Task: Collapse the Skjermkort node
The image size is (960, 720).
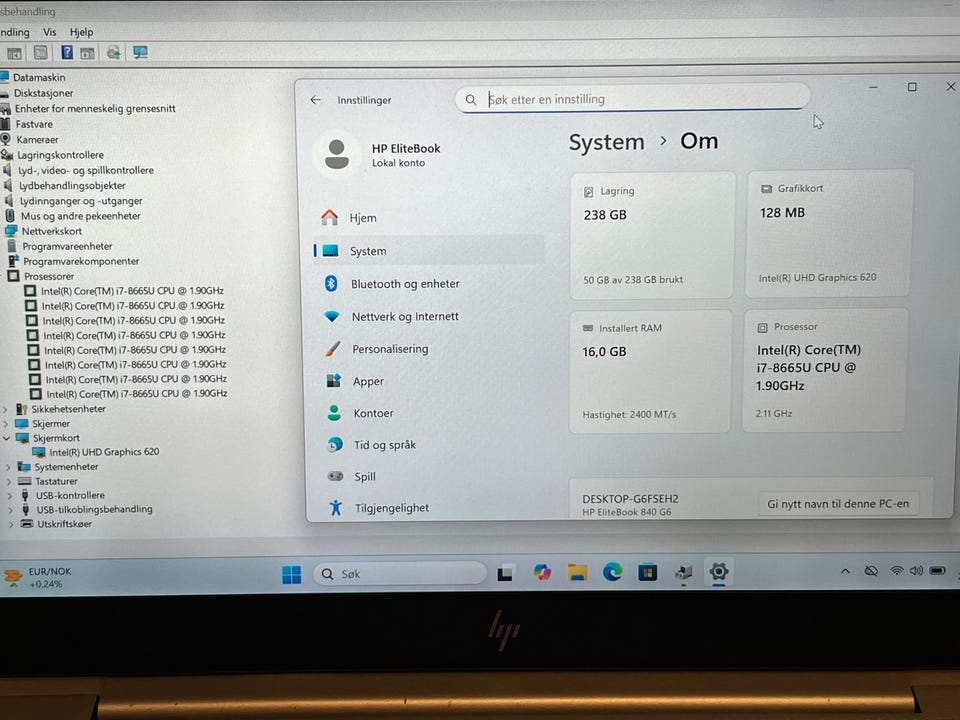Action: coord(7,438)
